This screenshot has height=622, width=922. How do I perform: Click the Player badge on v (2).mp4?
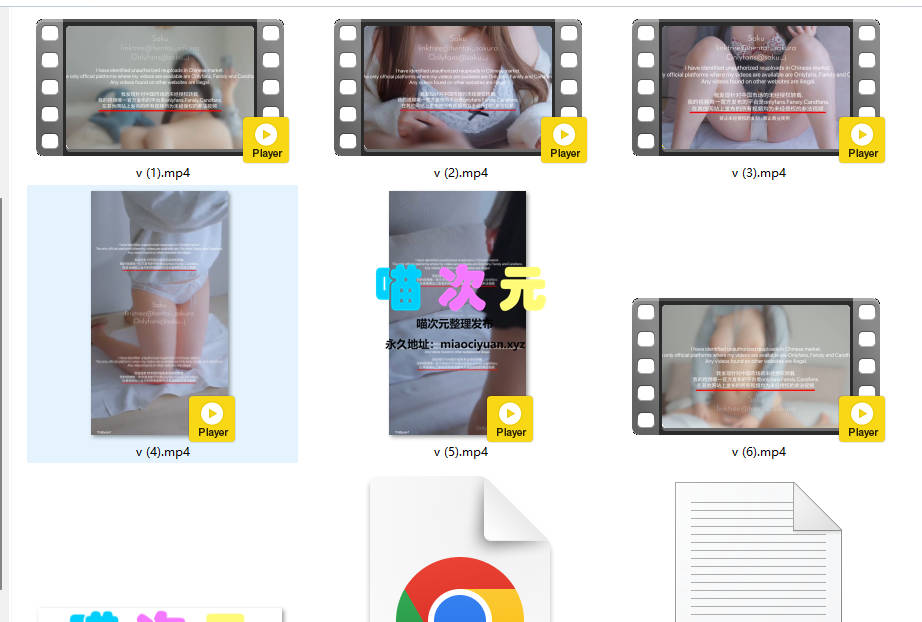[564, 140]
